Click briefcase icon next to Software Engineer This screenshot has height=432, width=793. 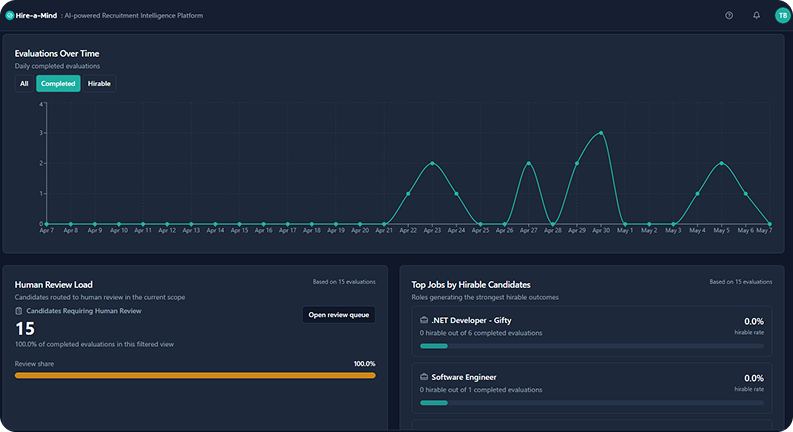coord(424,377)
